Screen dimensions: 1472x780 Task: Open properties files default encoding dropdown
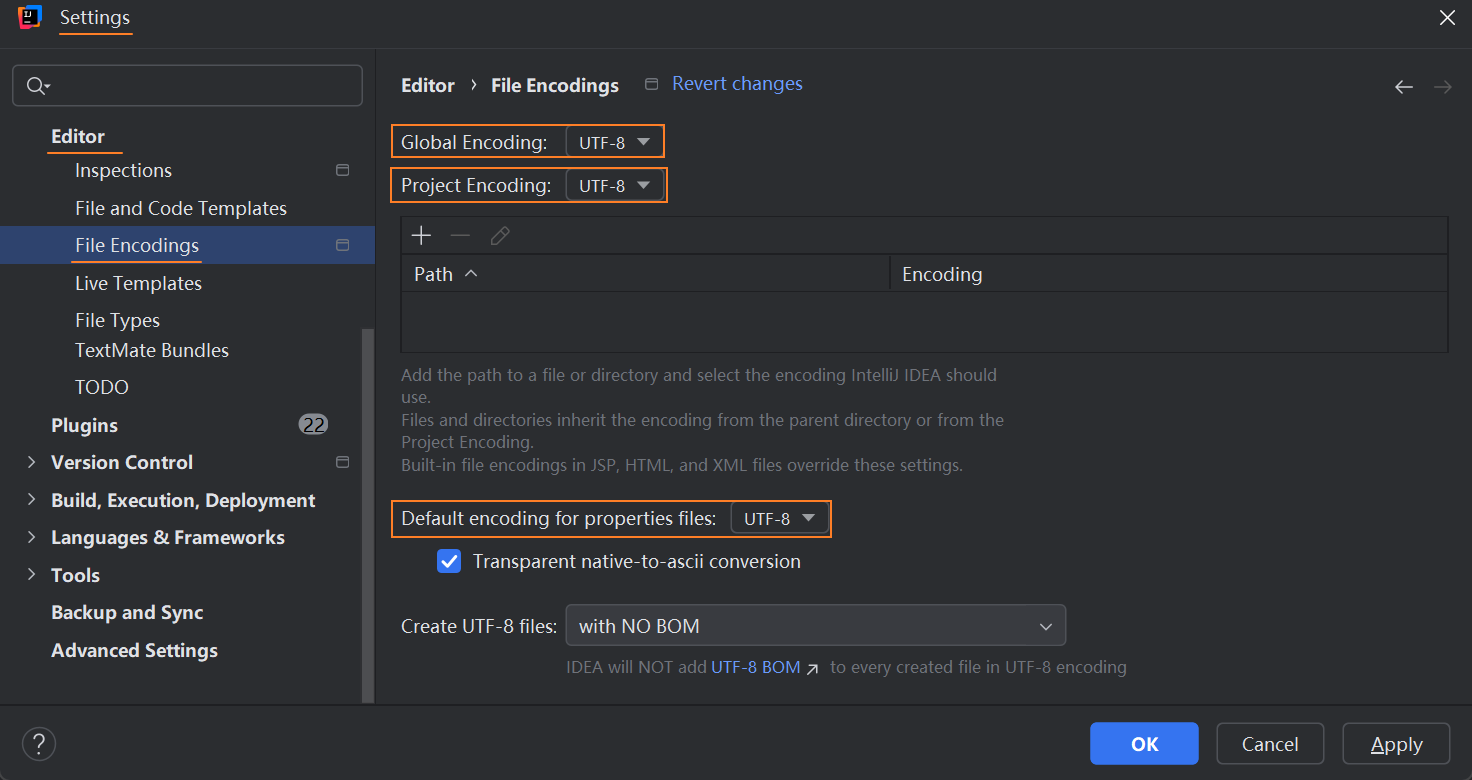coord(779,519)
